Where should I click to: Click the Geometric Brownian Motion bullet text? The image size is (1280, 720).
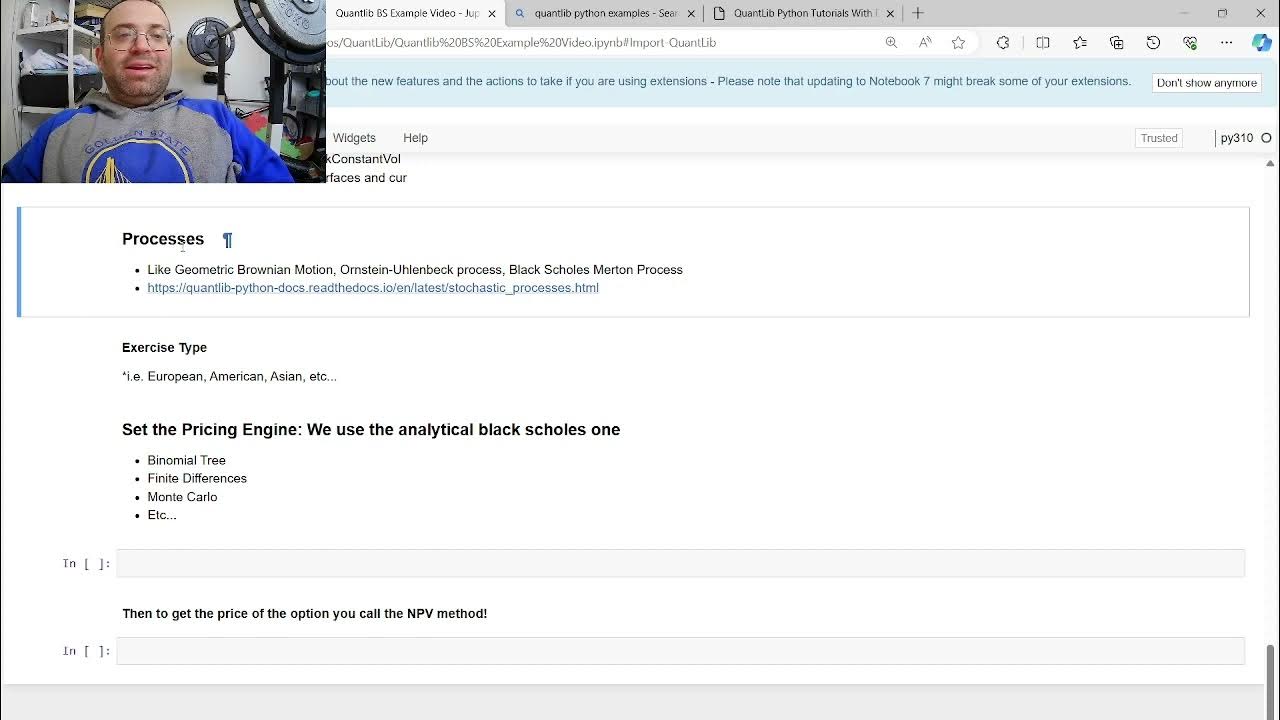point(415,270)
